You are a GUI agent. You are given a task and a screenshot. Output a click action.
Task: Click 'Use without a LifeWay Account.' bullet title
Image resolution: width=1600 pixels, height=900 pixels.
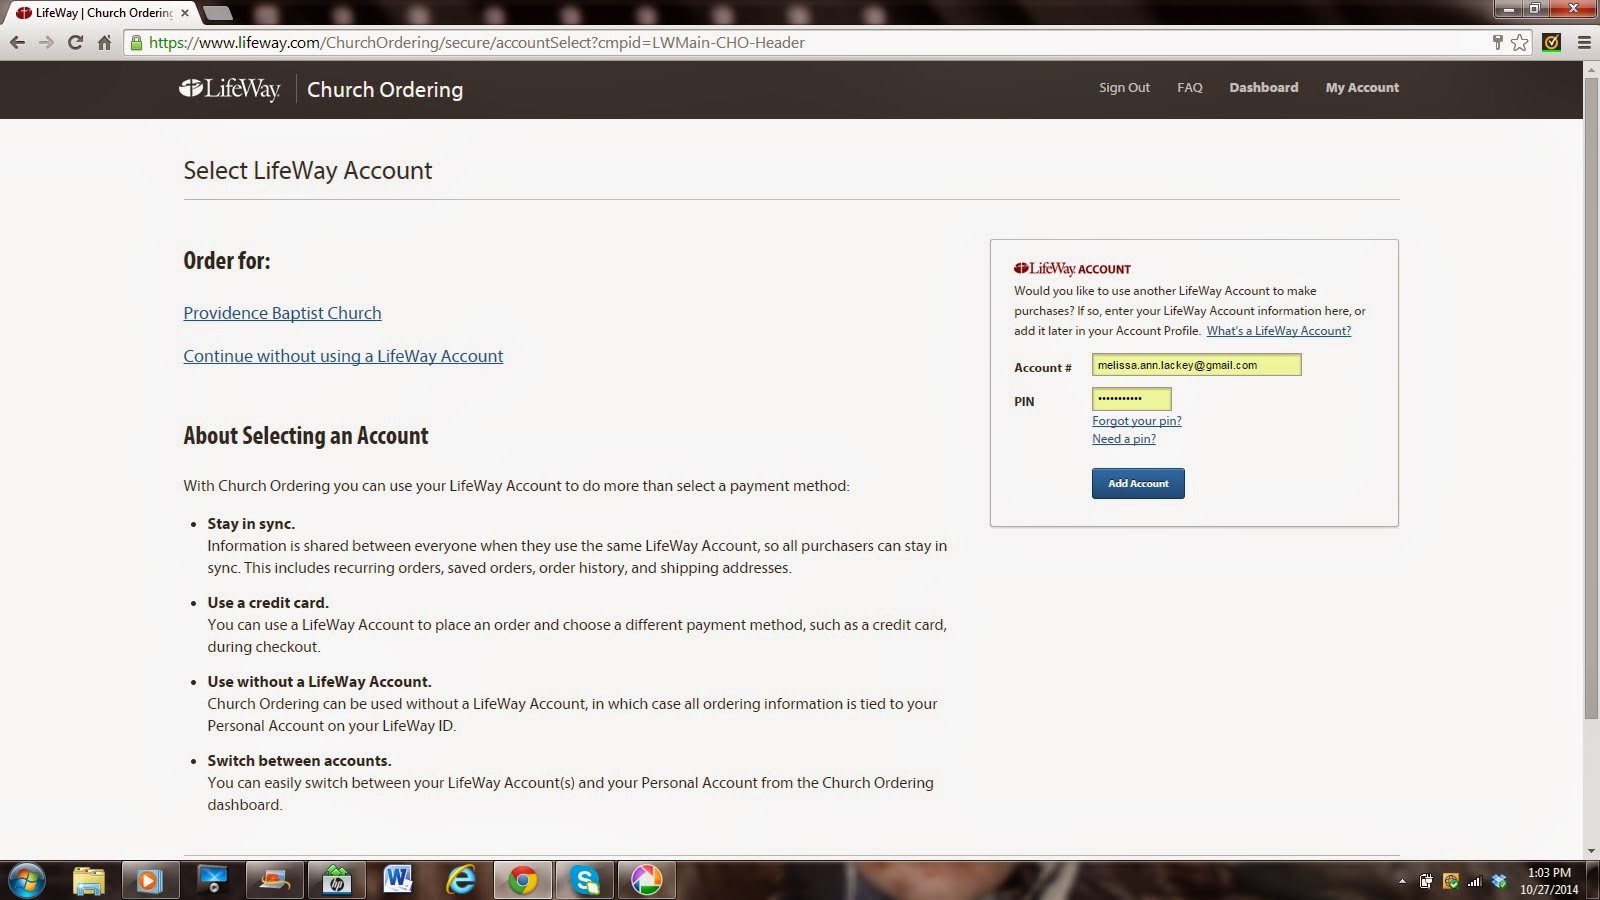pyautogui.click(x=319, y=682)
